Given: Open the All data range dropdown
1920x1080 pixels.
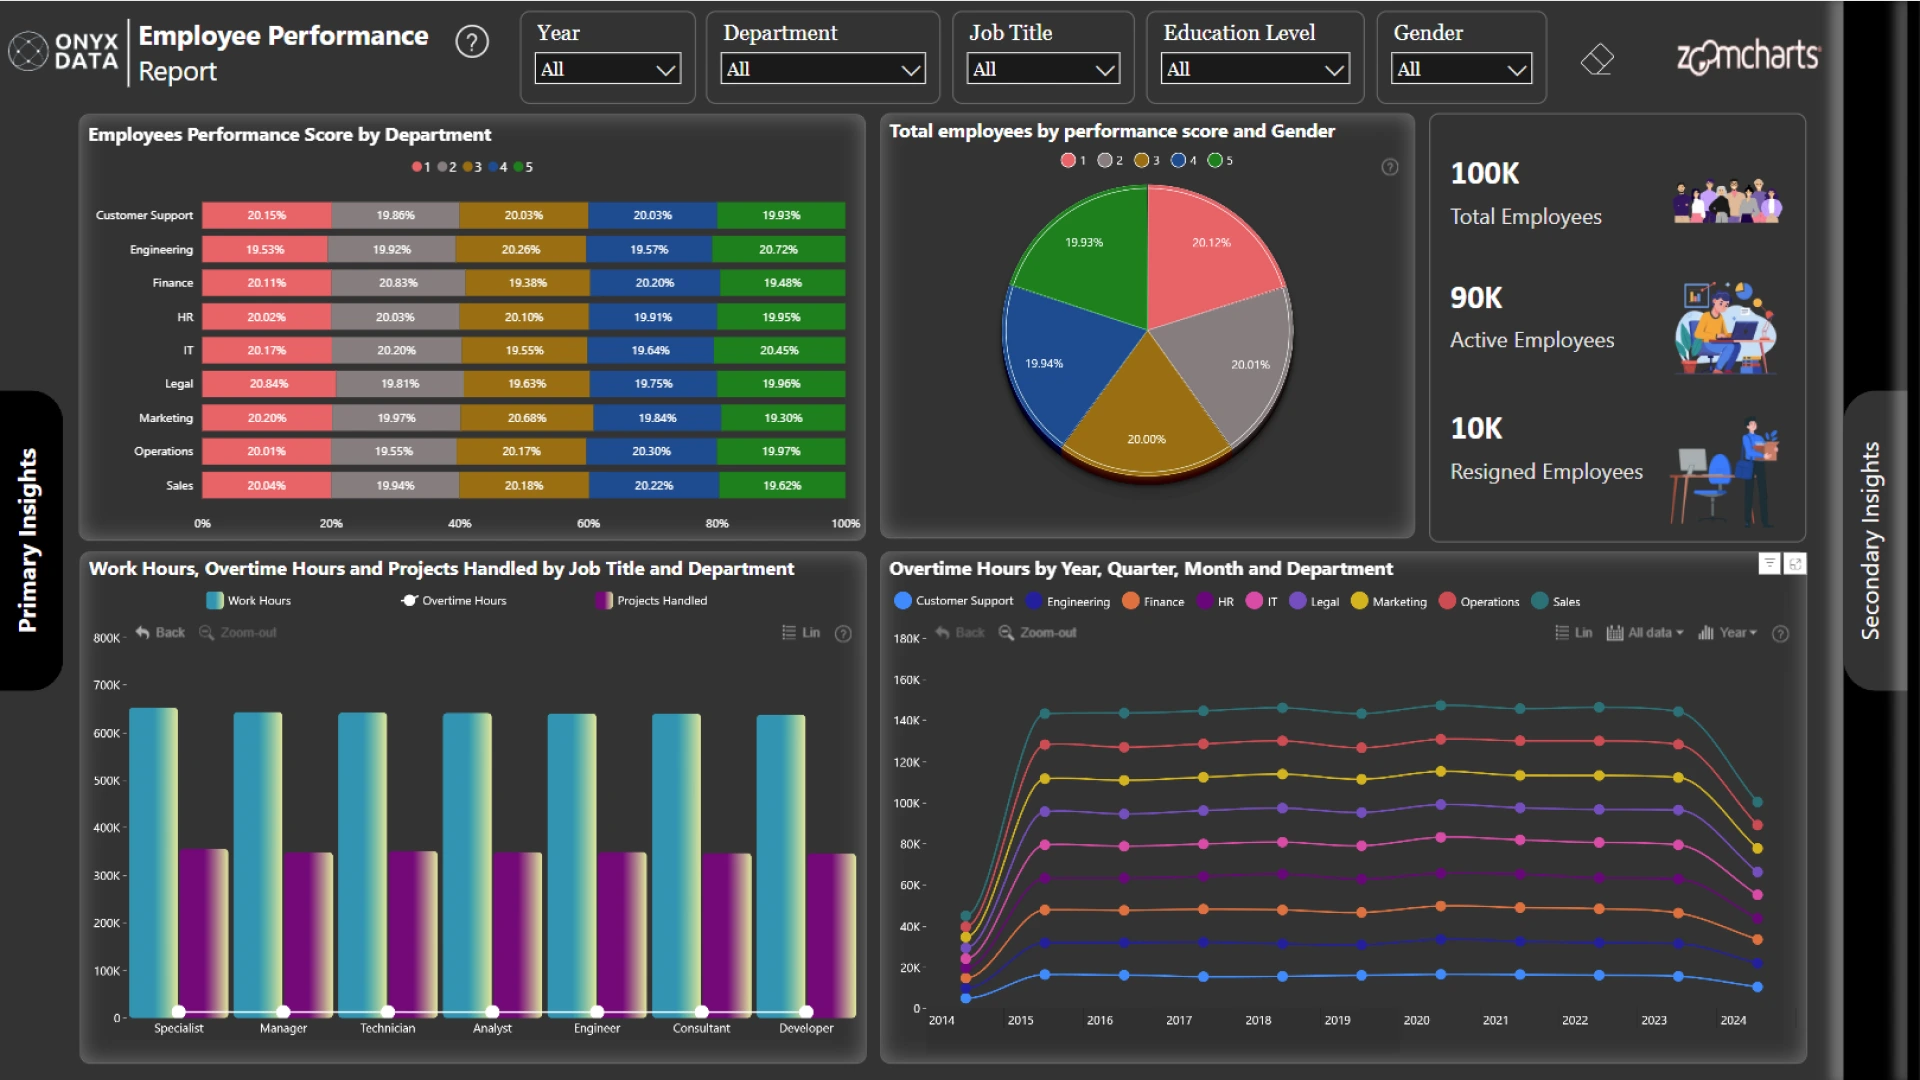Looking at the screenshot, I should coord(1645,632).
